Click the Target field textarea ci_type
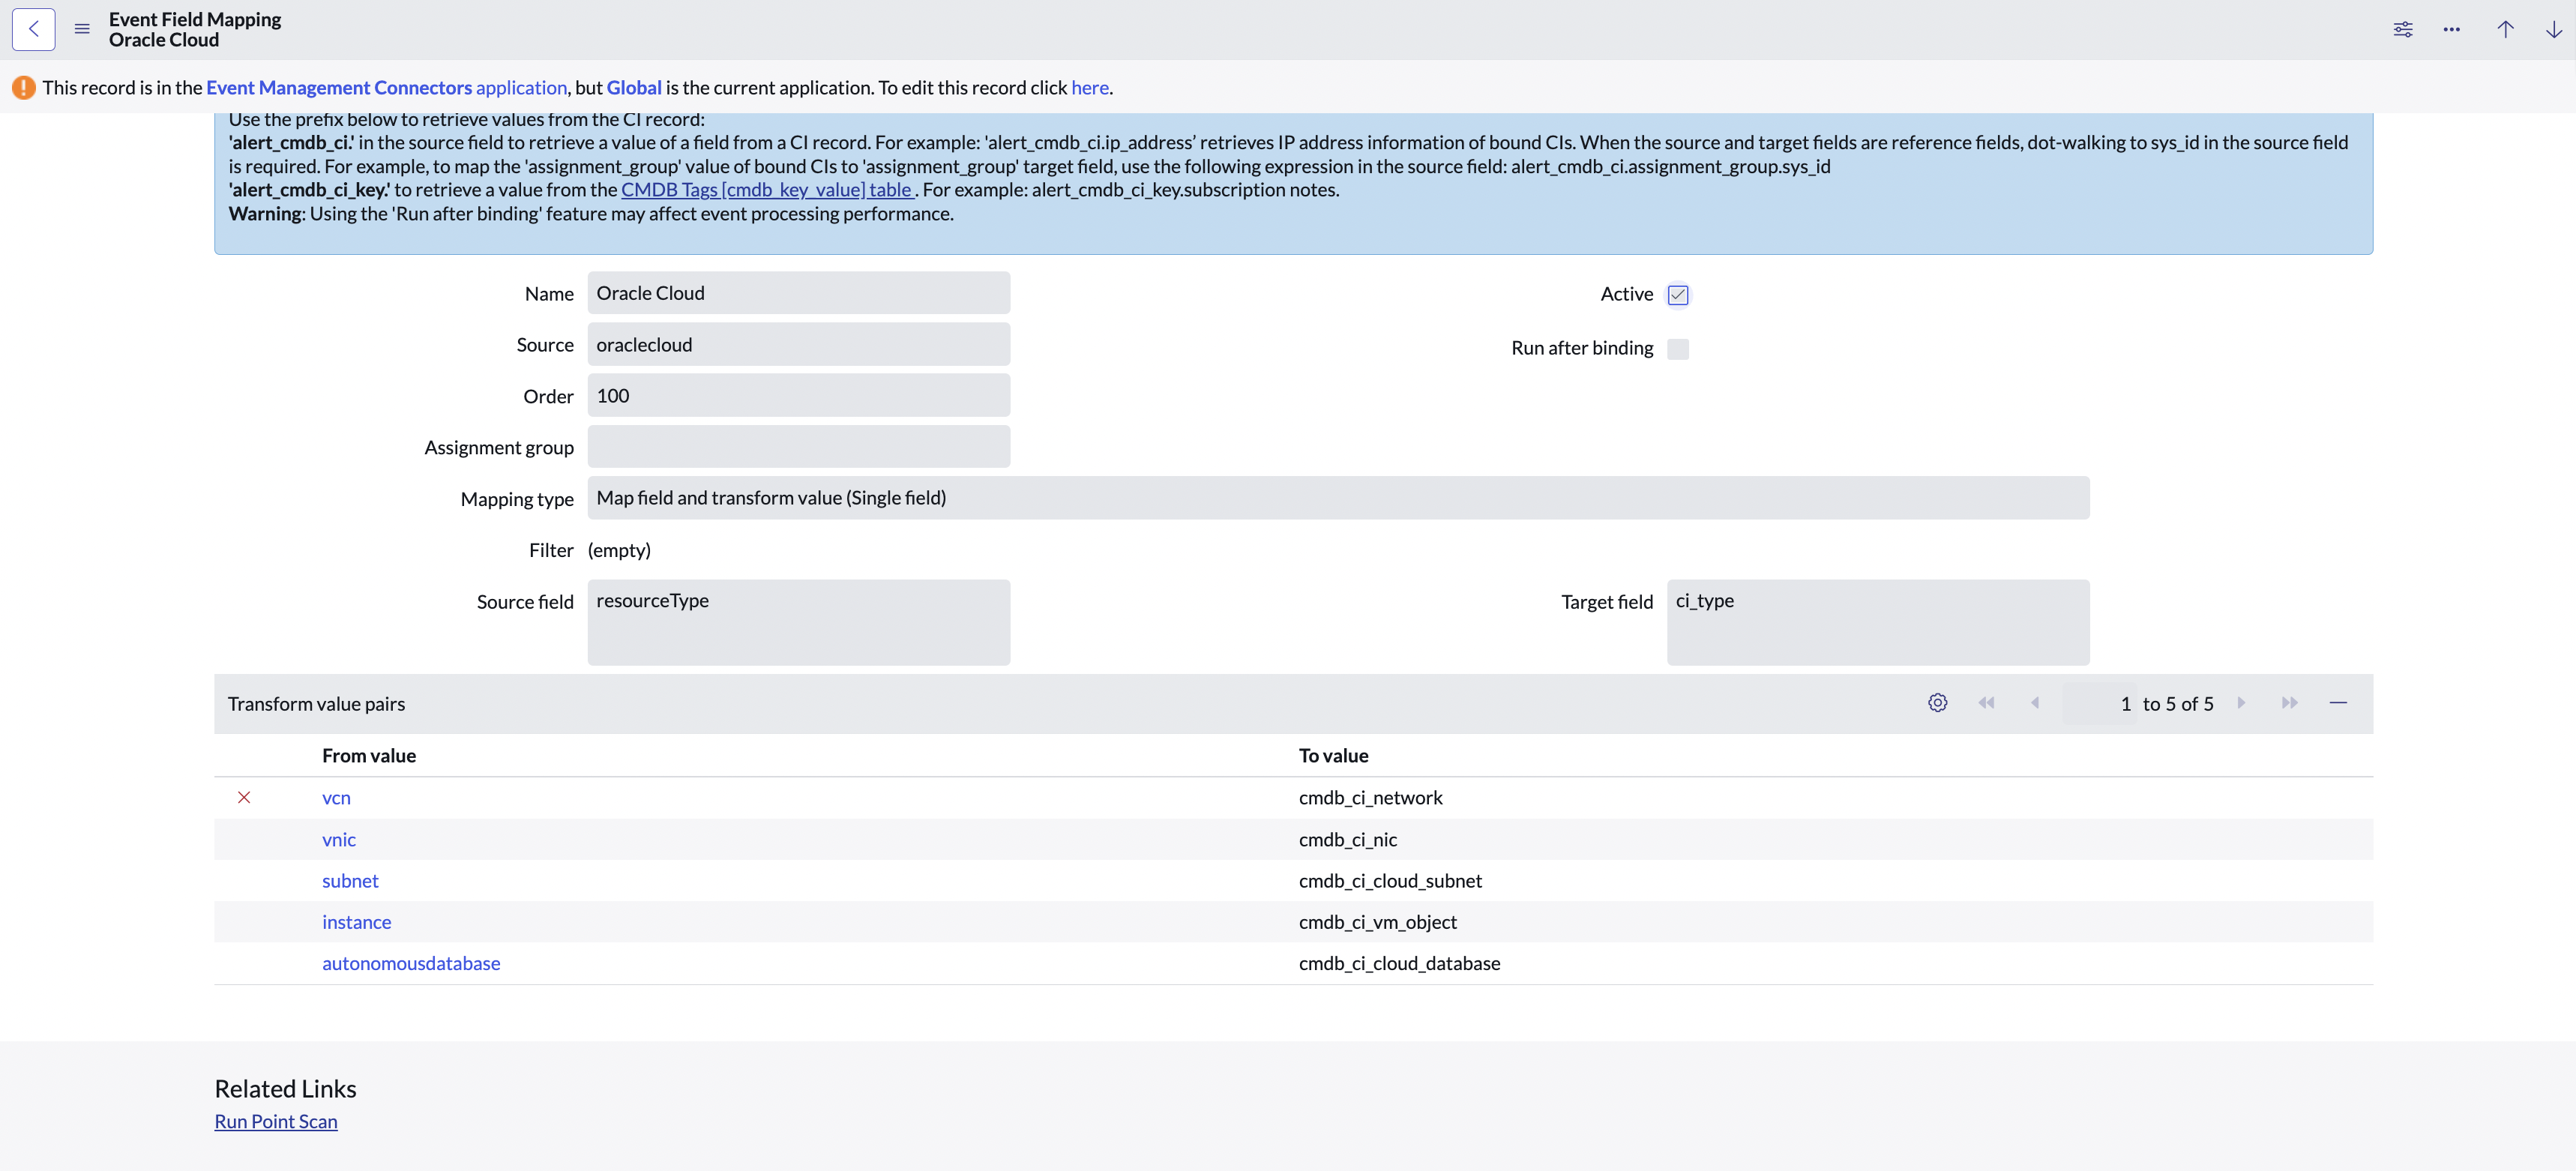The height and width of the screenshot is (1171, 2576). tap(1878, 622)
